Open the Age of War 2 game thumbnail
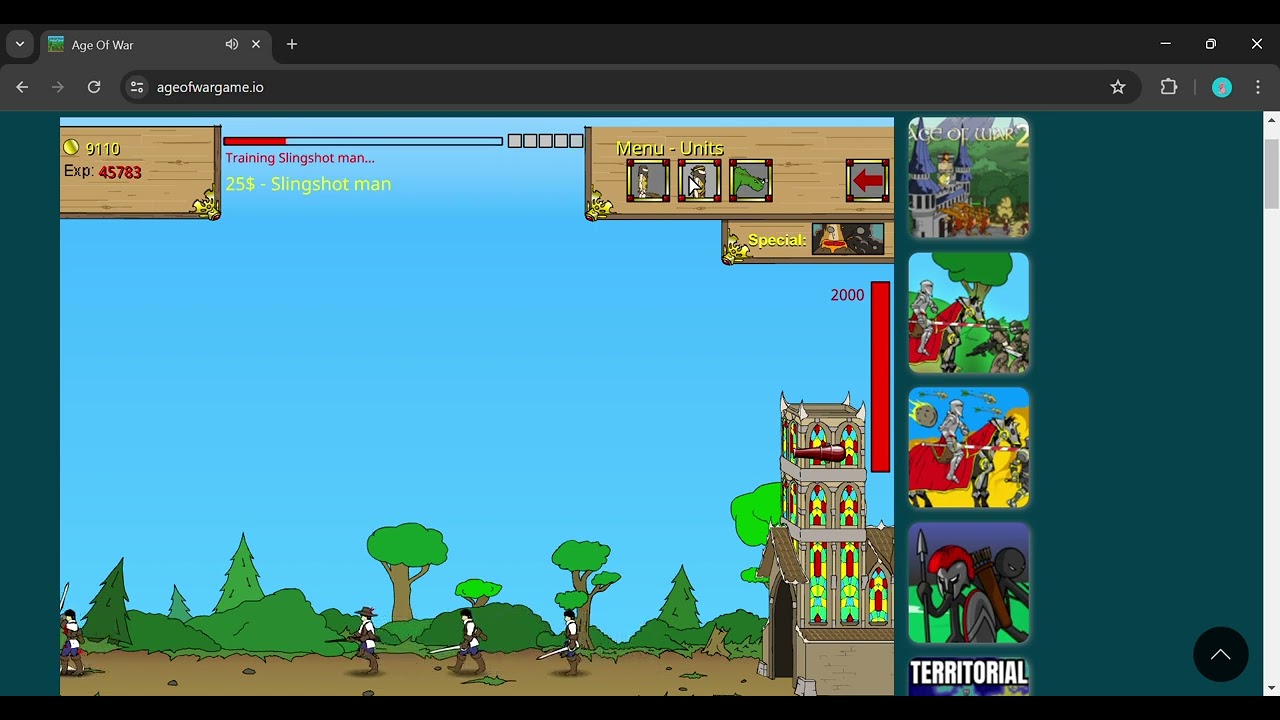 click(x=969, y=177)
